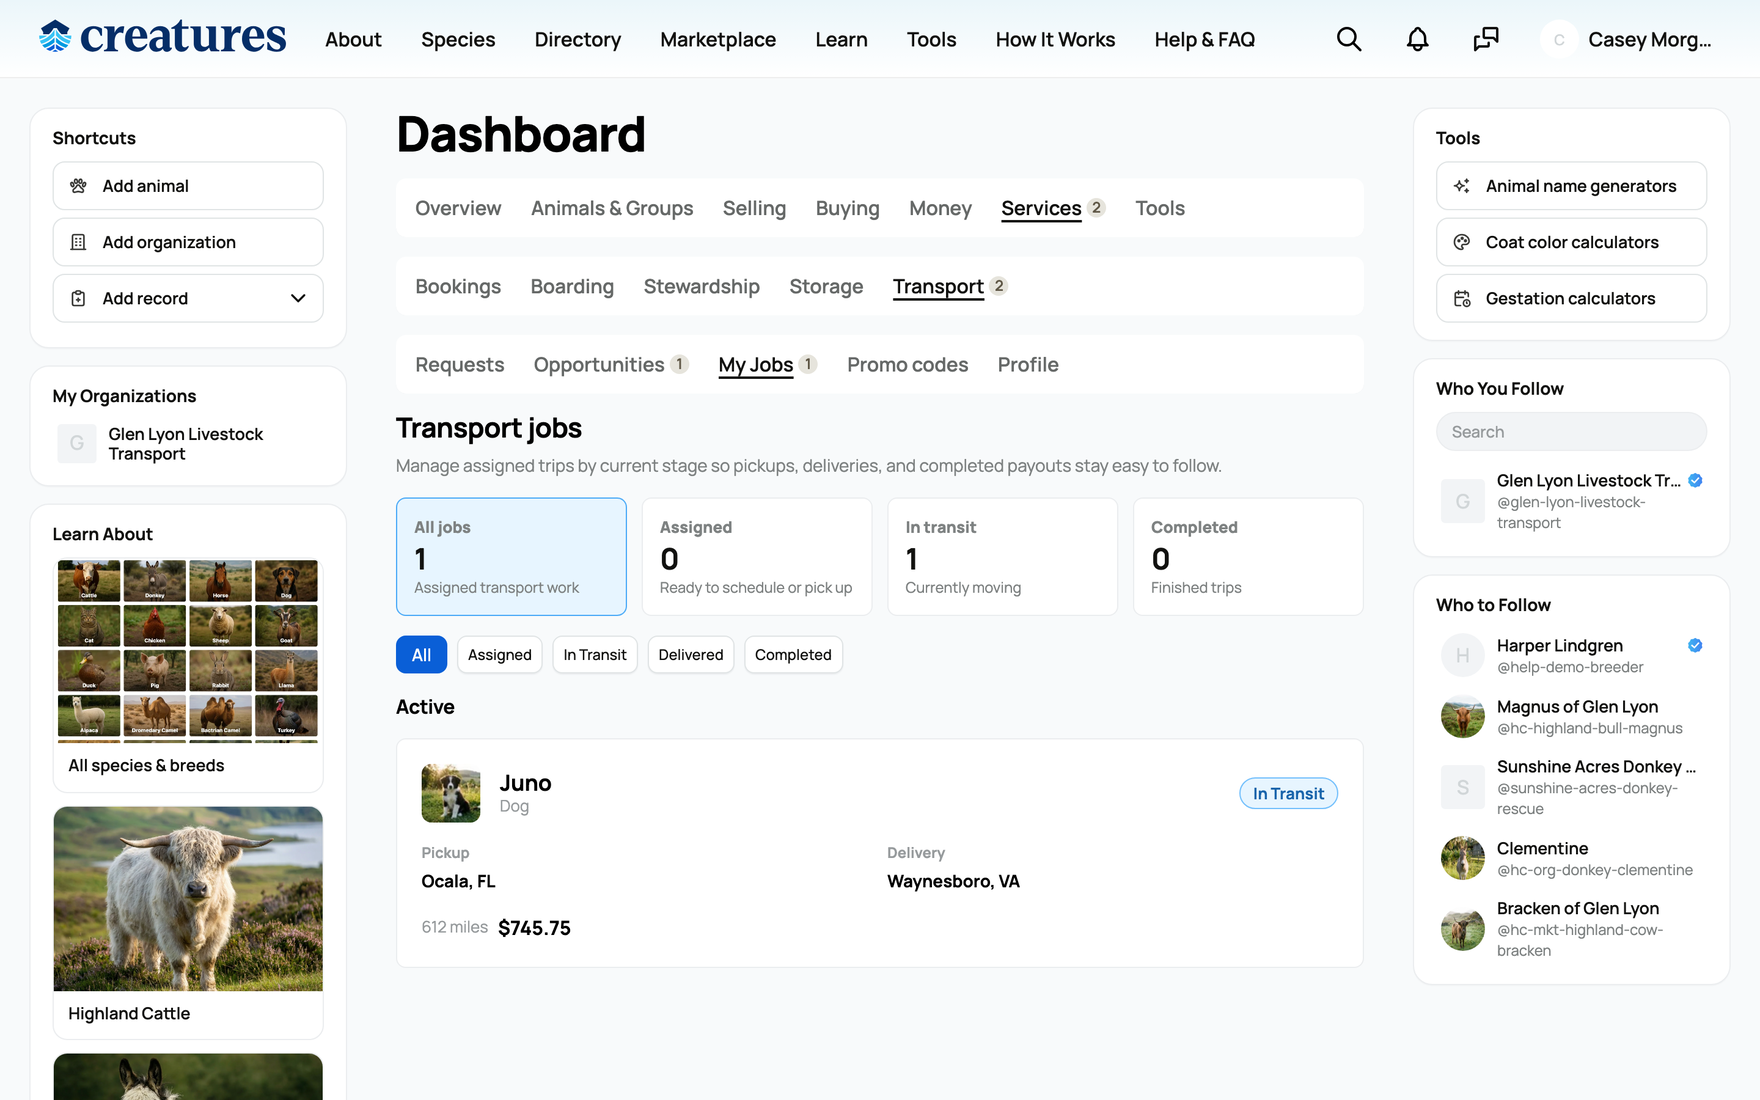Click verified badge next to Harper Lindgren

tap(1695, 645)
